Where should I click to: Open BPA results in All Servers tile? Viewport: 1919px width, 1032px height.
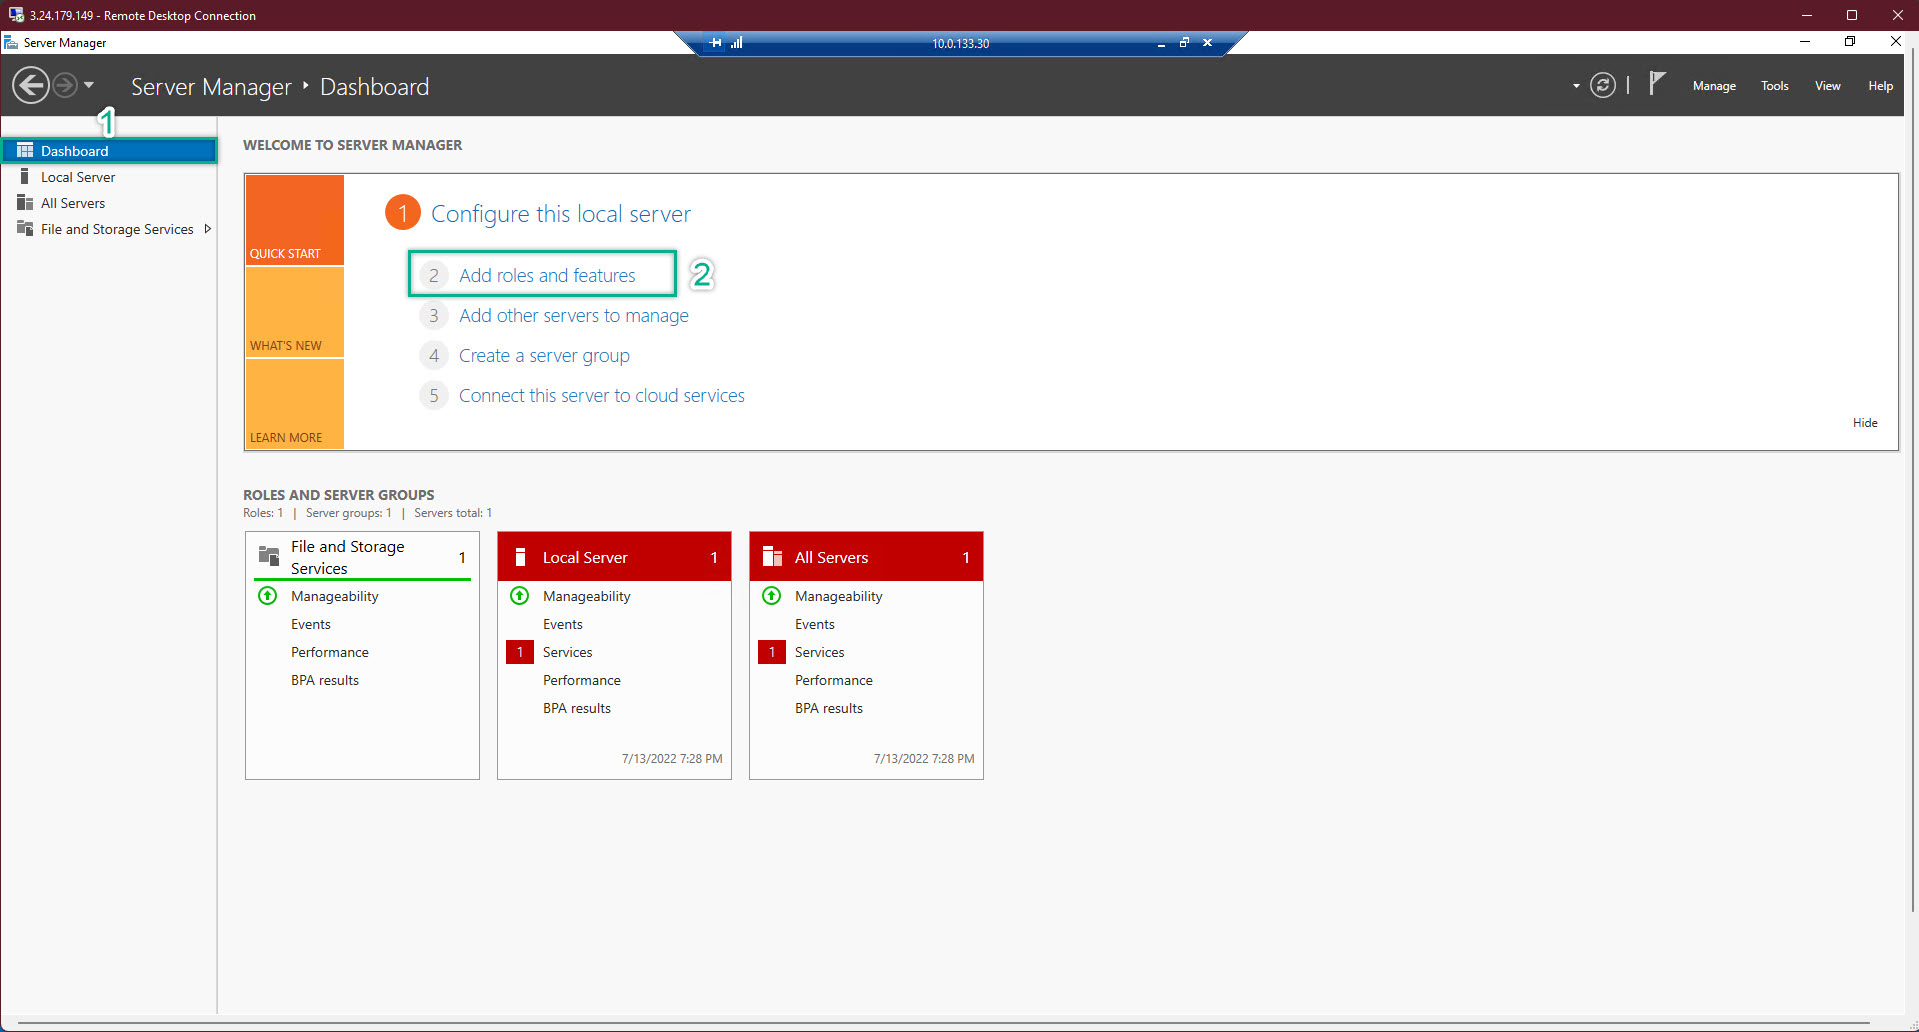point(829,708)
